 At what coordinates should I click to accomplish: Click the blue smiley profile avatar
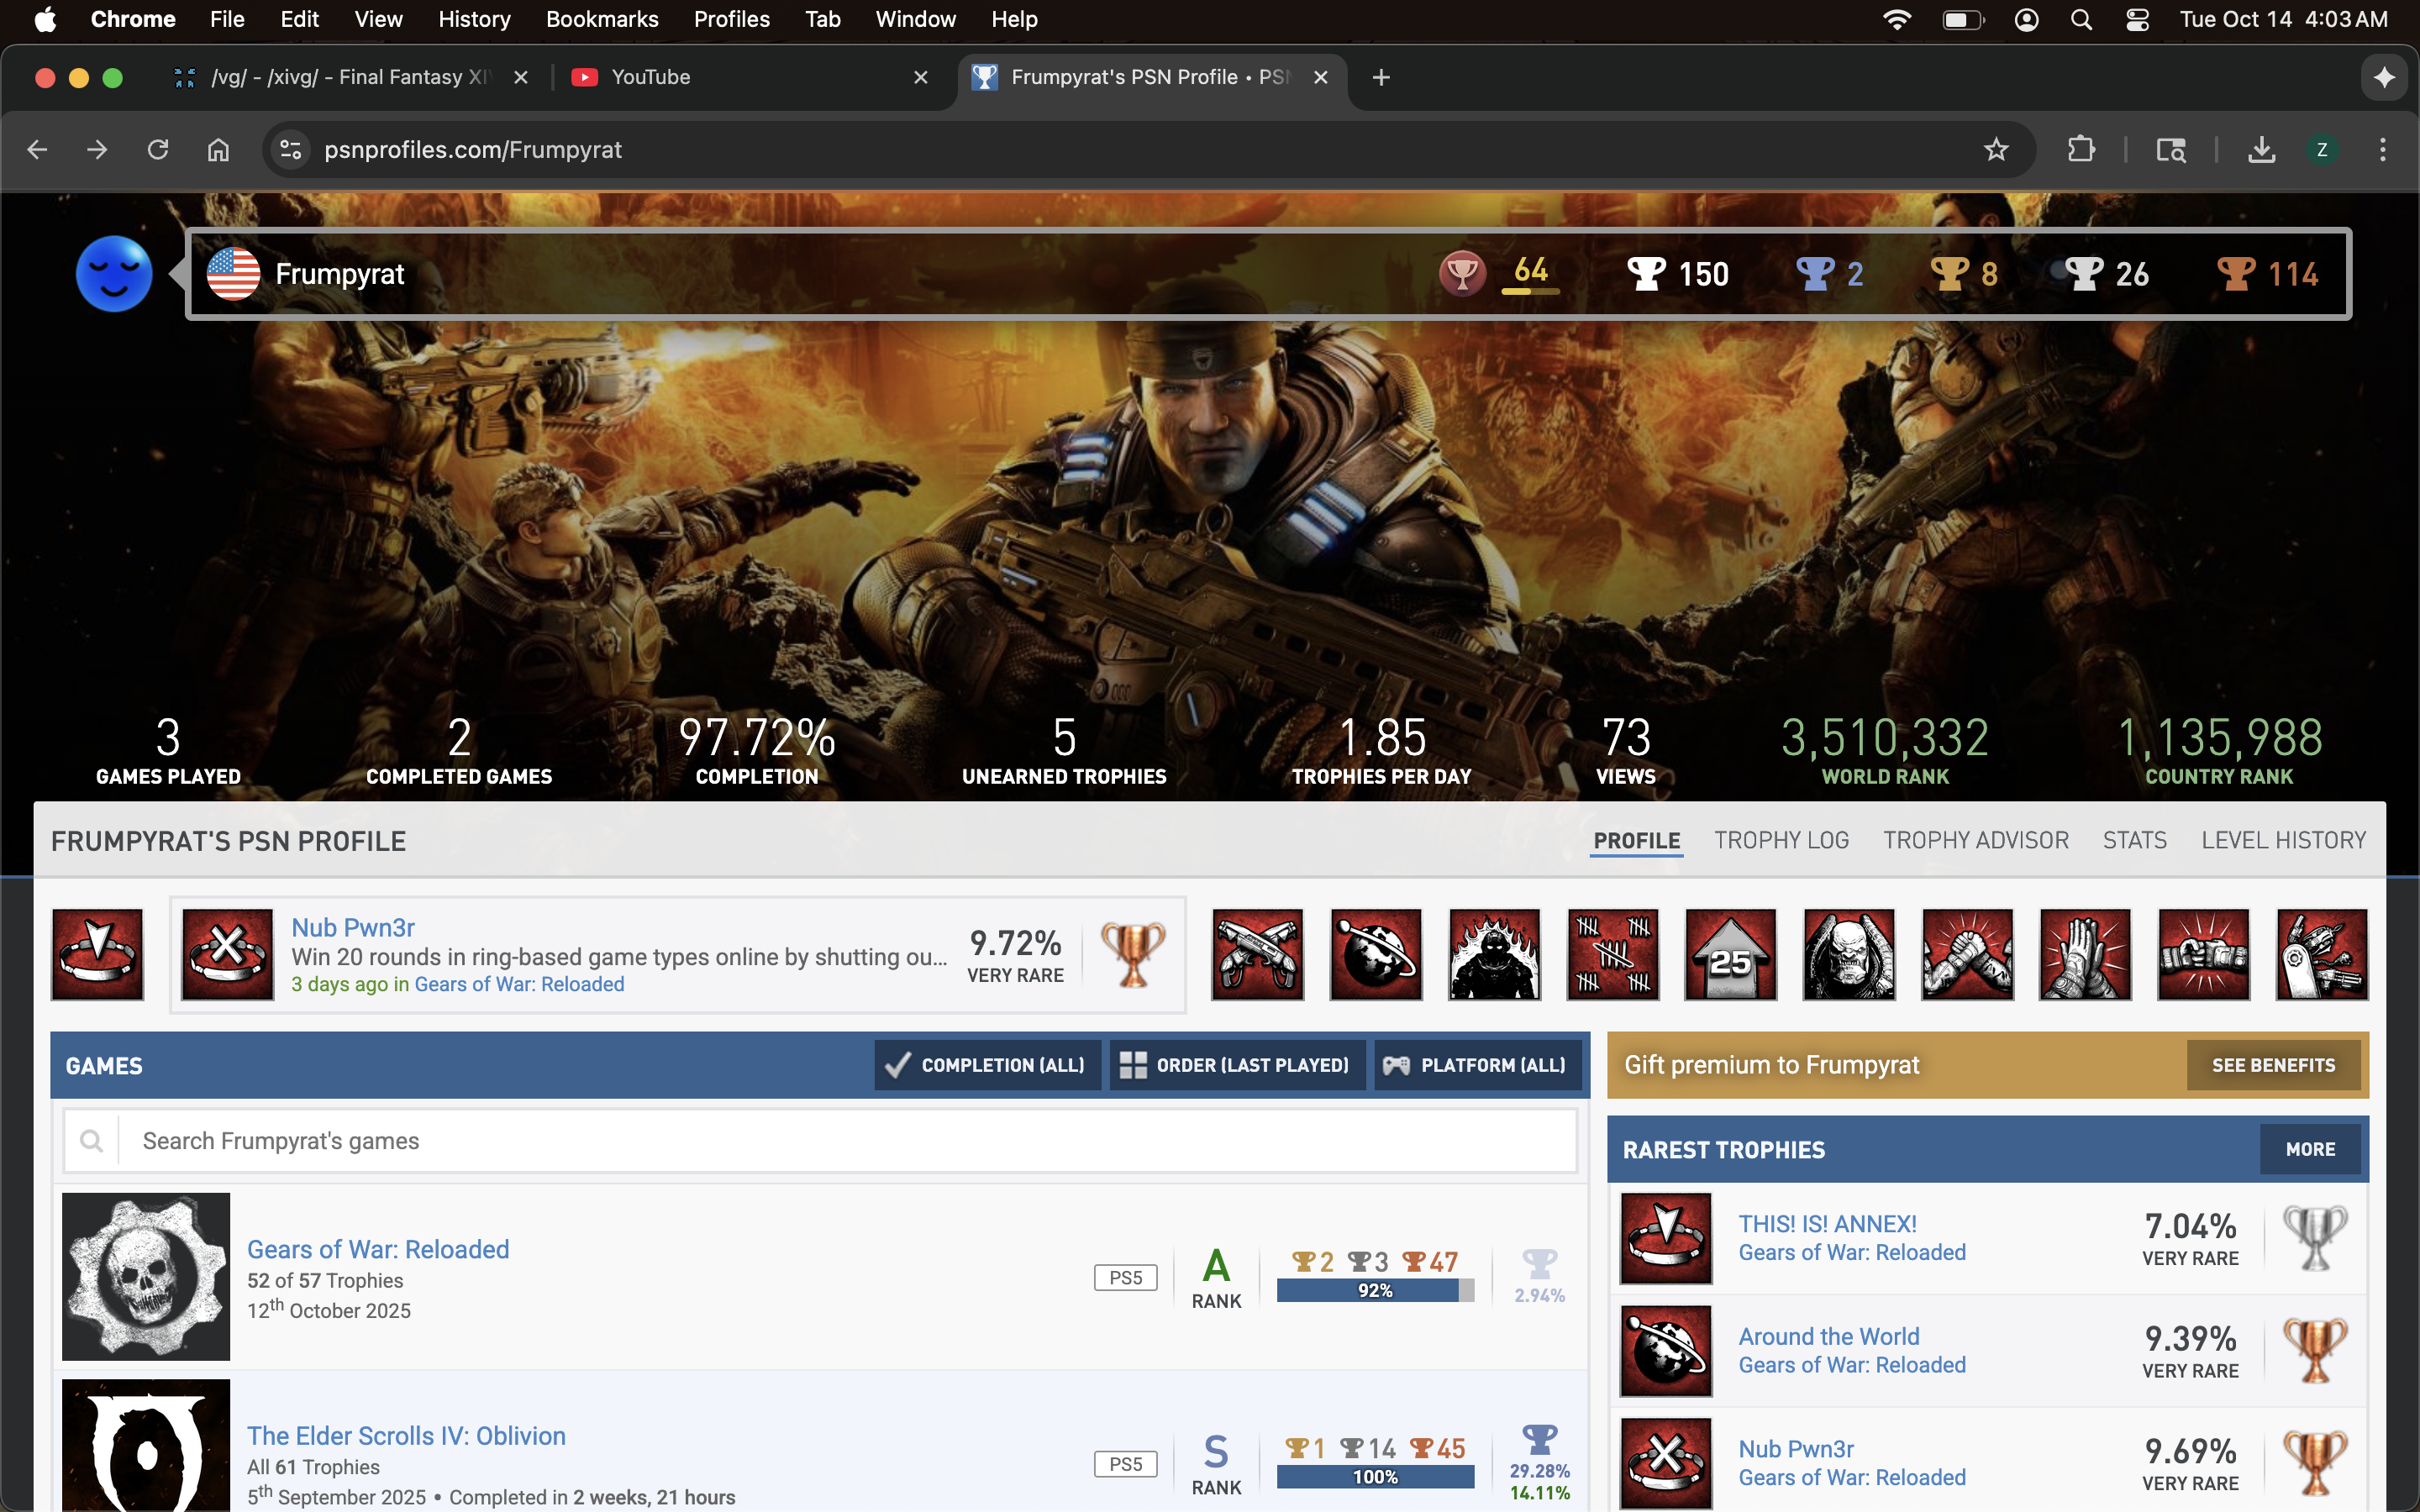pyautogui.click(x=114, y=274)
